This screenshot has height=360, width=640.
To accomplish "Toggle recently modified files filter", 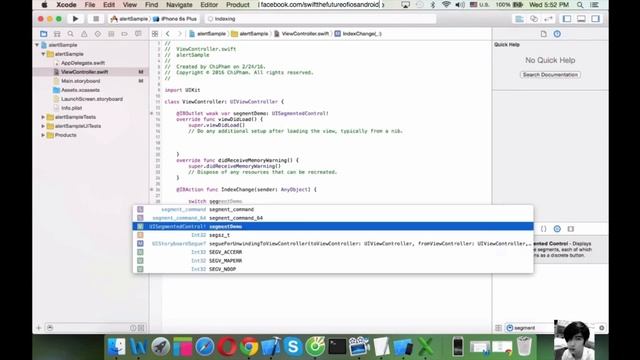I will (x=133, y=328).
